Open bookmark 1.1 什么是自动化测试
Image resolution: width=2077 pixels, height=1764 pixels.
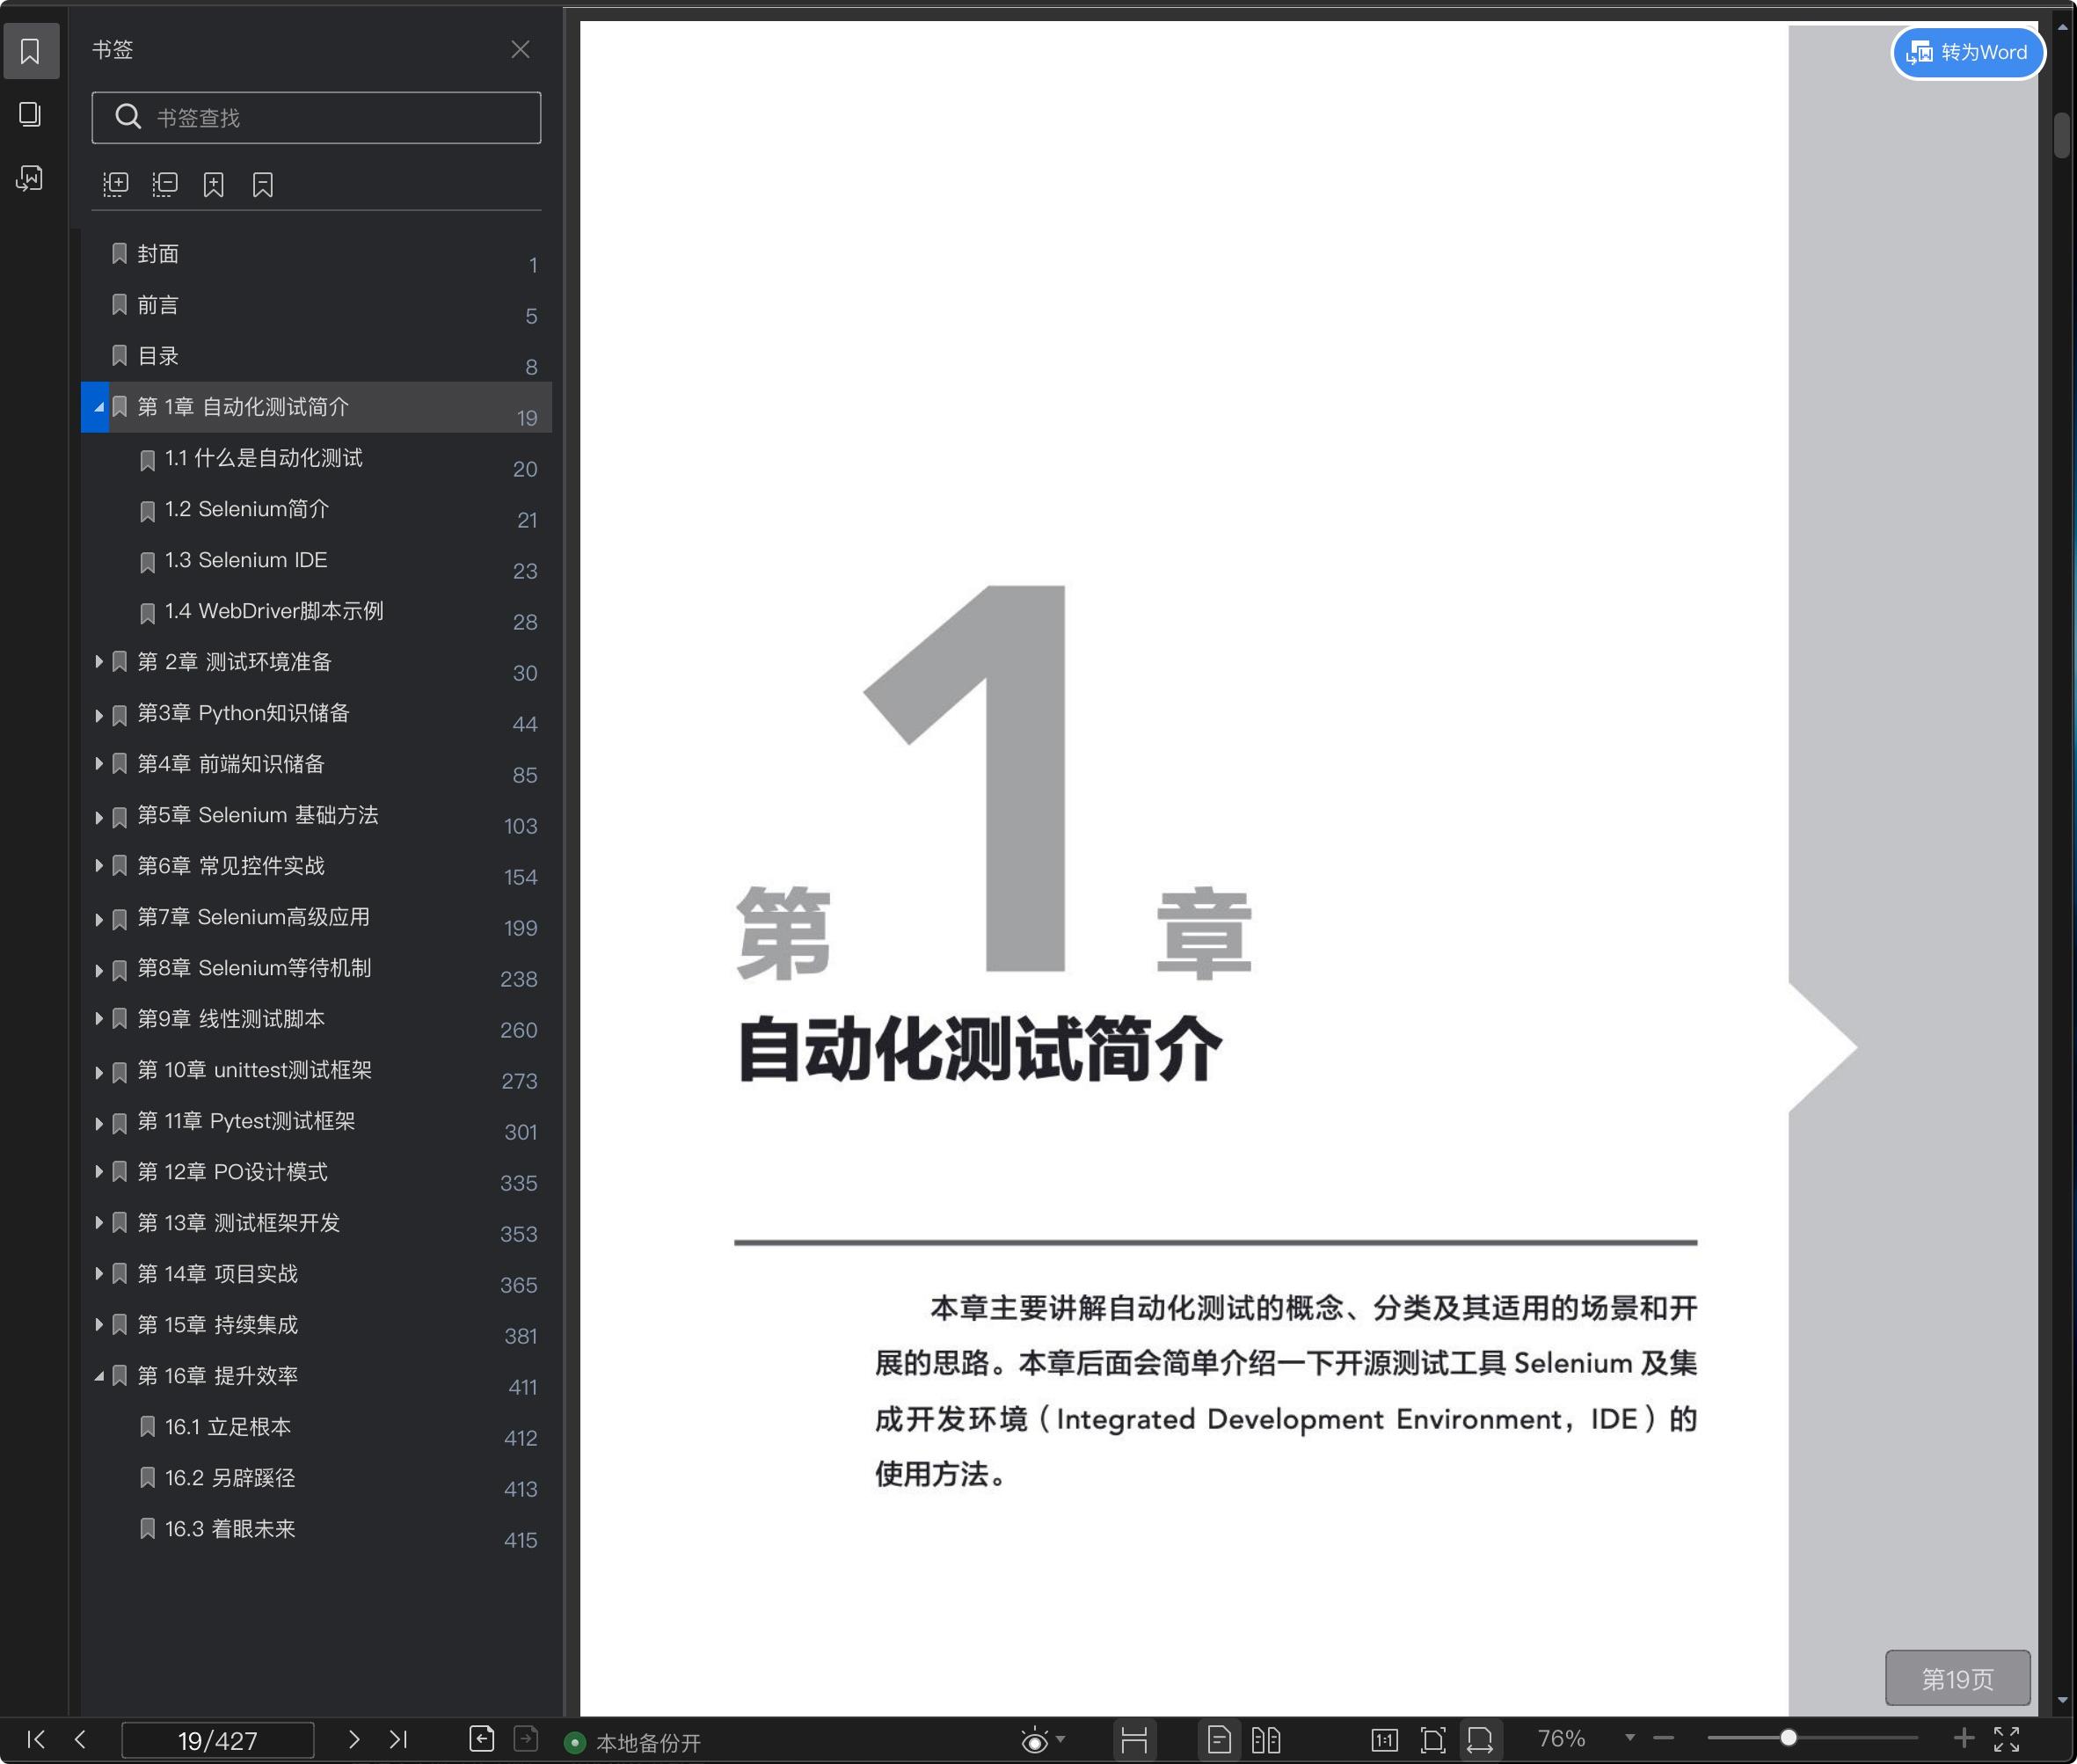(316, 458)
